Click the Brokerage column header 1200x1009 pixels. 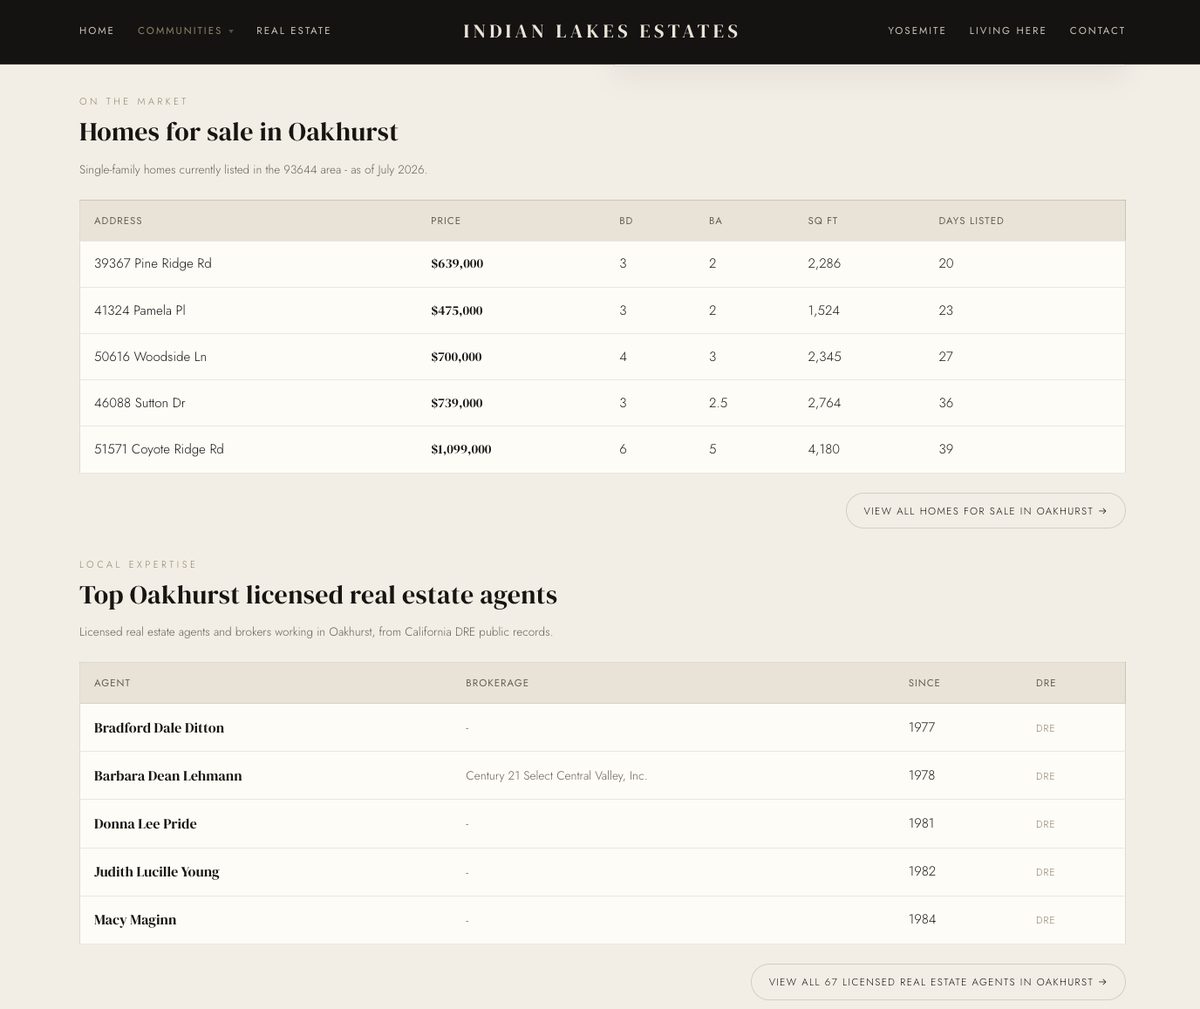pos(497,683)
